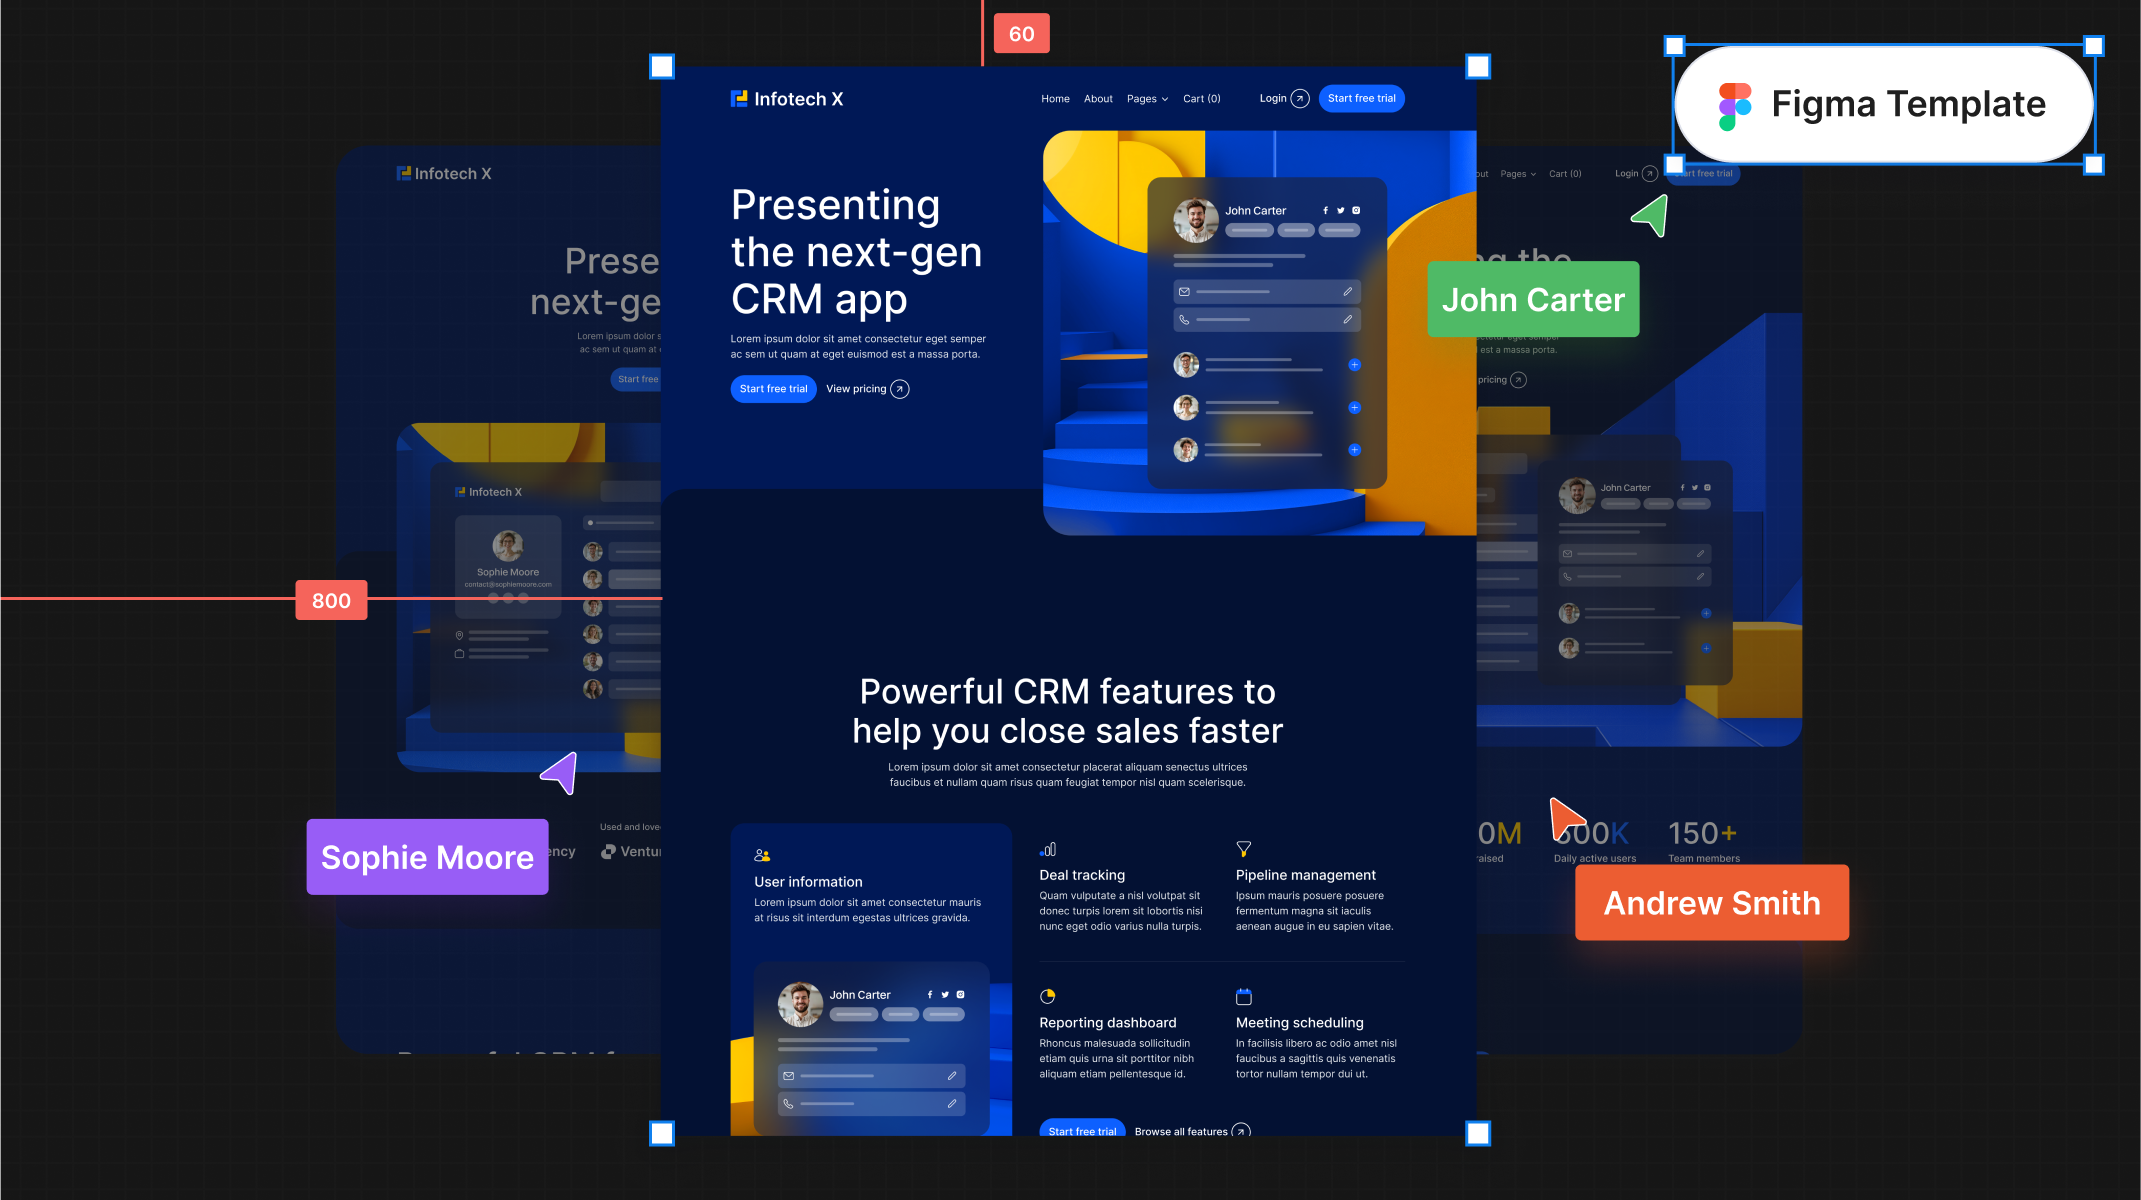Click the 800 dimension measurement marker
Viewport: 2141px width, 1200px height.
pyautogui.click(x=331, y=600)
